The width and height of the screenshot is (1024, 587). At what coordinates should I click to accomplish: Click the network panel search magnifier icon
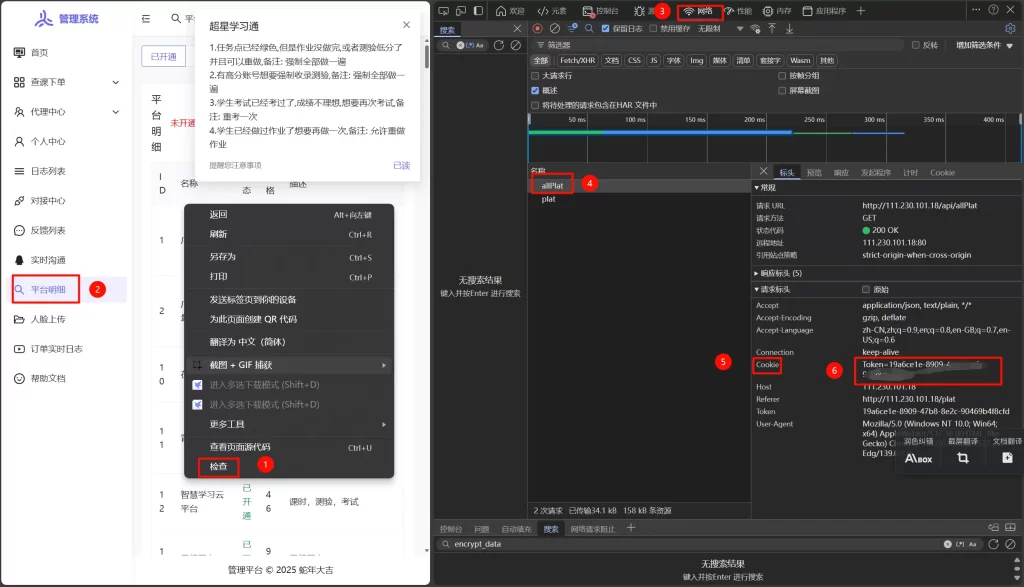click(591, 27)
